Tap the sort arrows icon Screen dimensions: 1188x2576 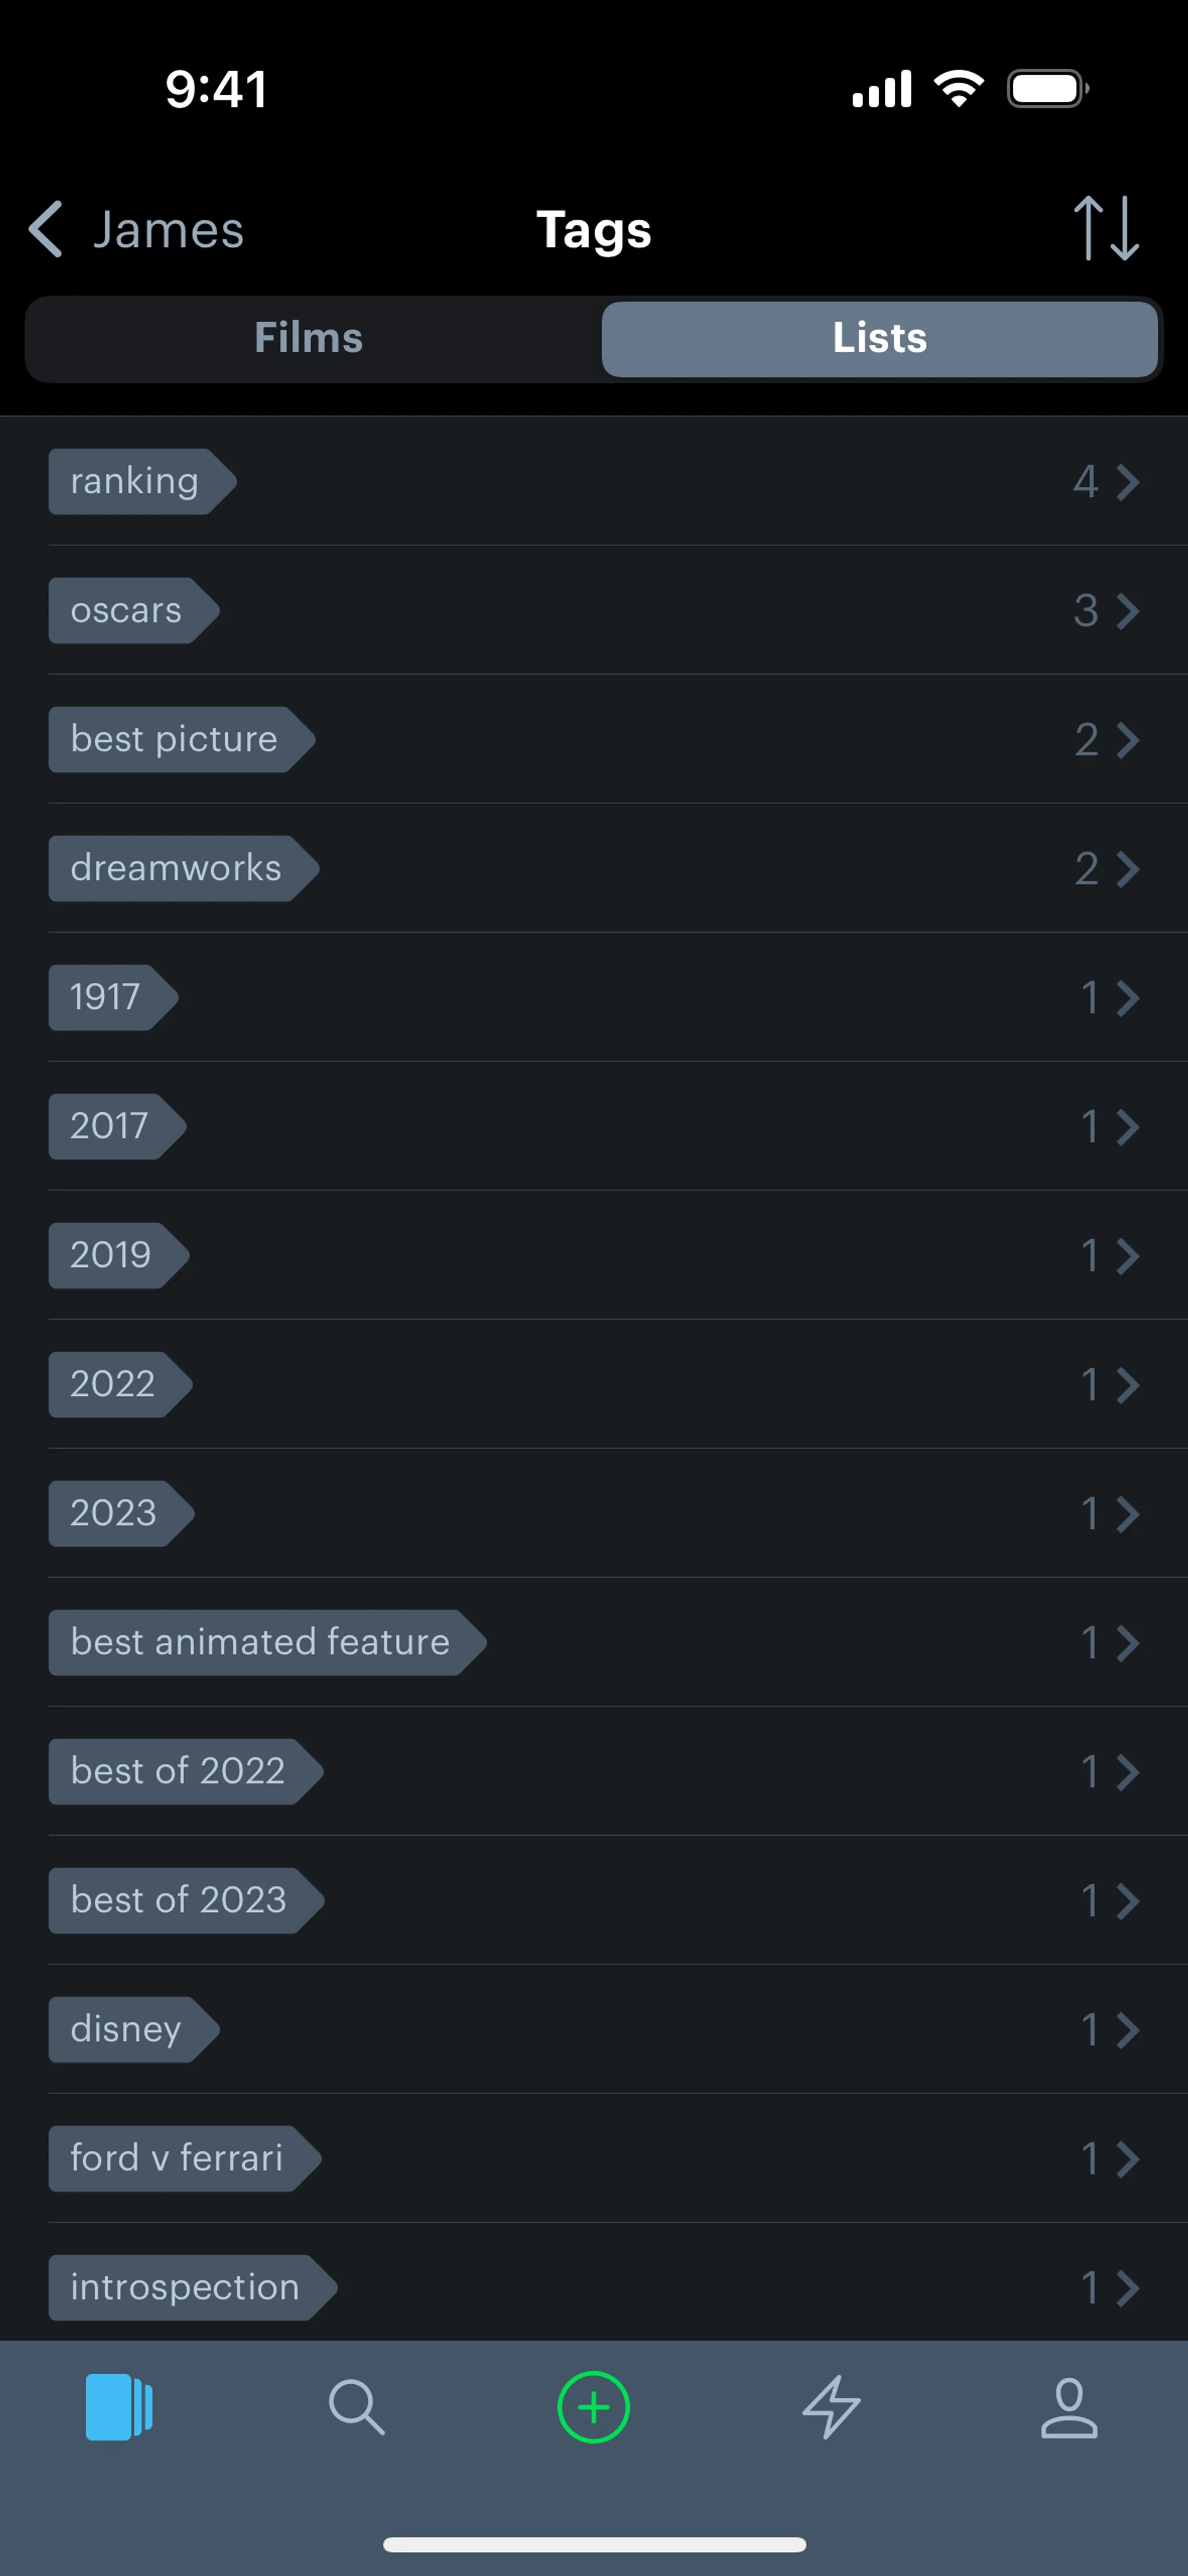[x=1105, y=229]
